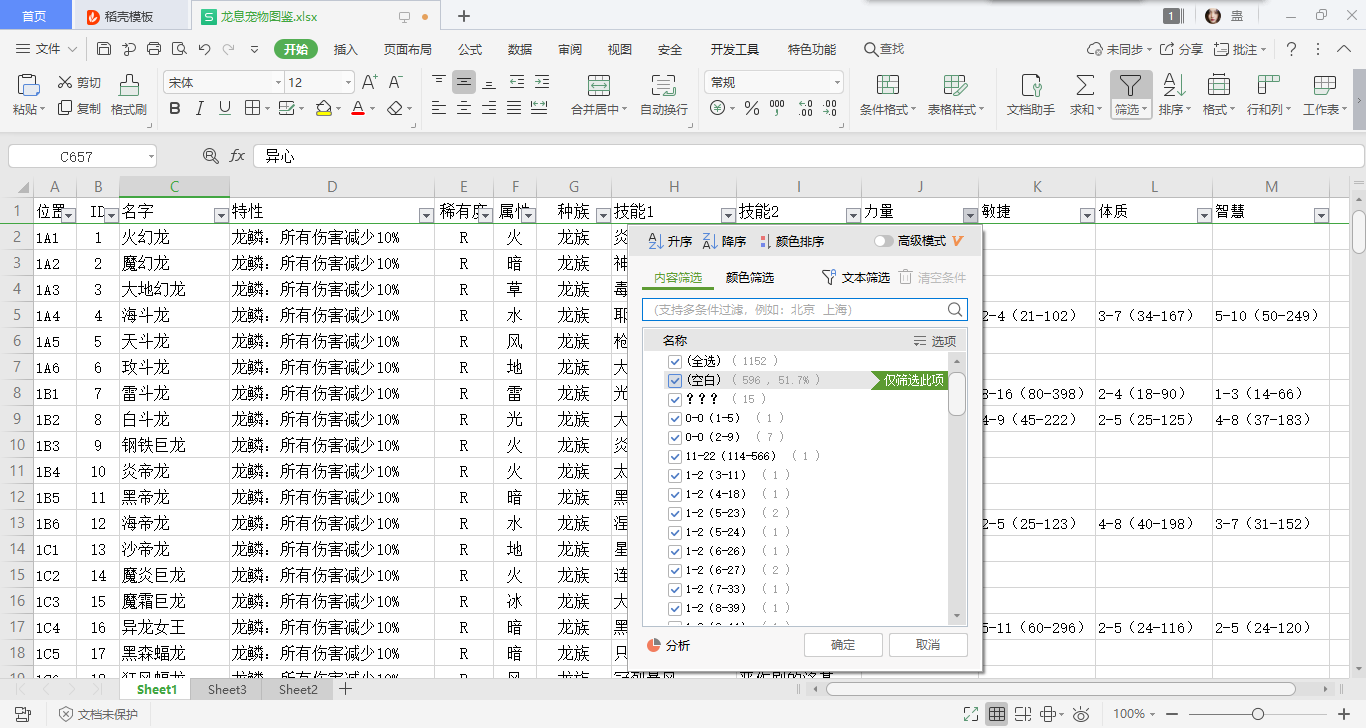Increase font size with A+
1366x728 pixels.
(x=370, y=82)
